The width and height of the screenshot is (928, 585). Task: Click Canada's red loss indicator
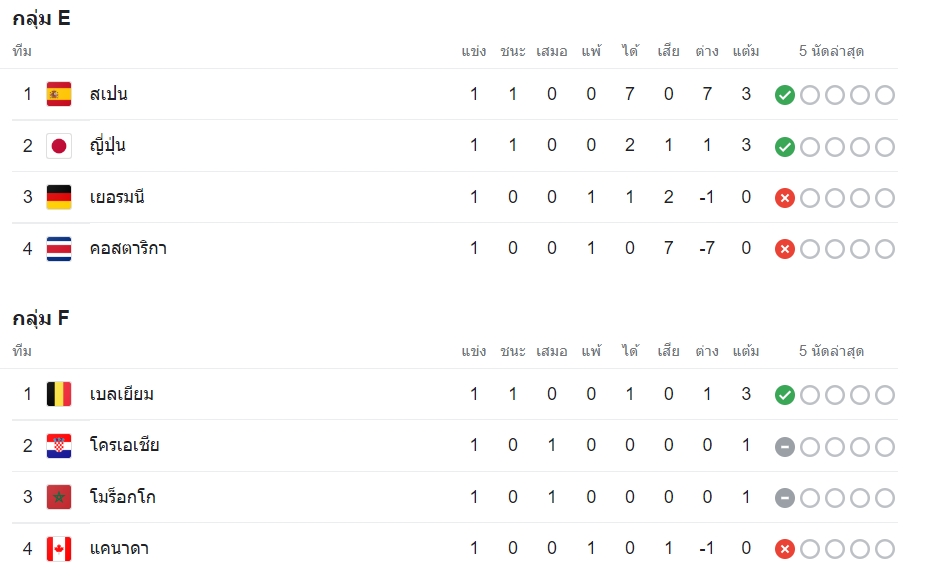click(x=785, y=549)
